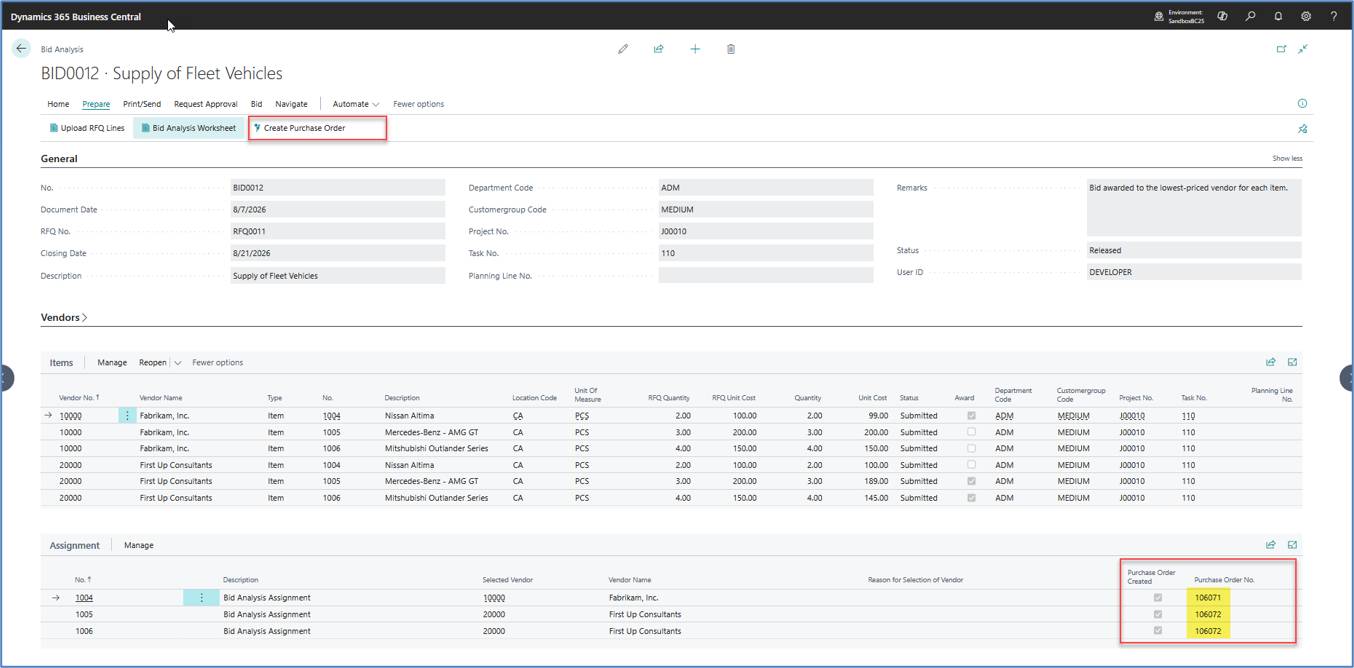Click the Bid Analysis breadcrumb
Viewport: 1354px width, 668px height.
pos(62,49)
